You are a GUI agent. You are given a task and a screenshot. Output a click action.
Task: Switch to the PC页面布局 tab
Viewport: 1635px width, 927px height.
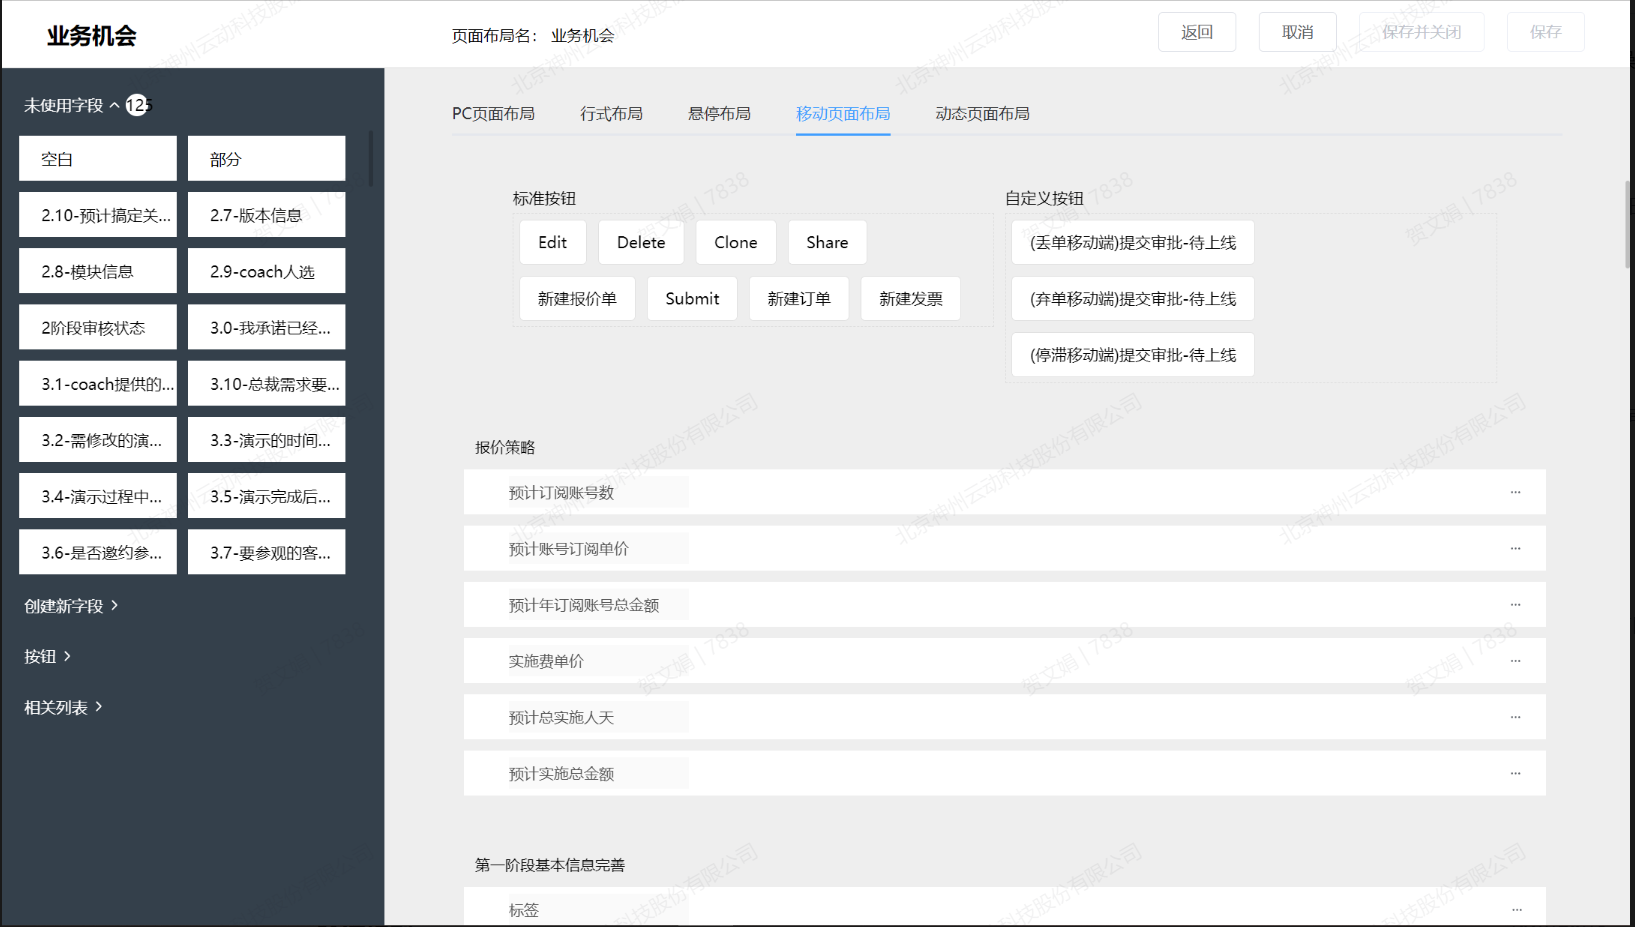(x=493, y=114)
